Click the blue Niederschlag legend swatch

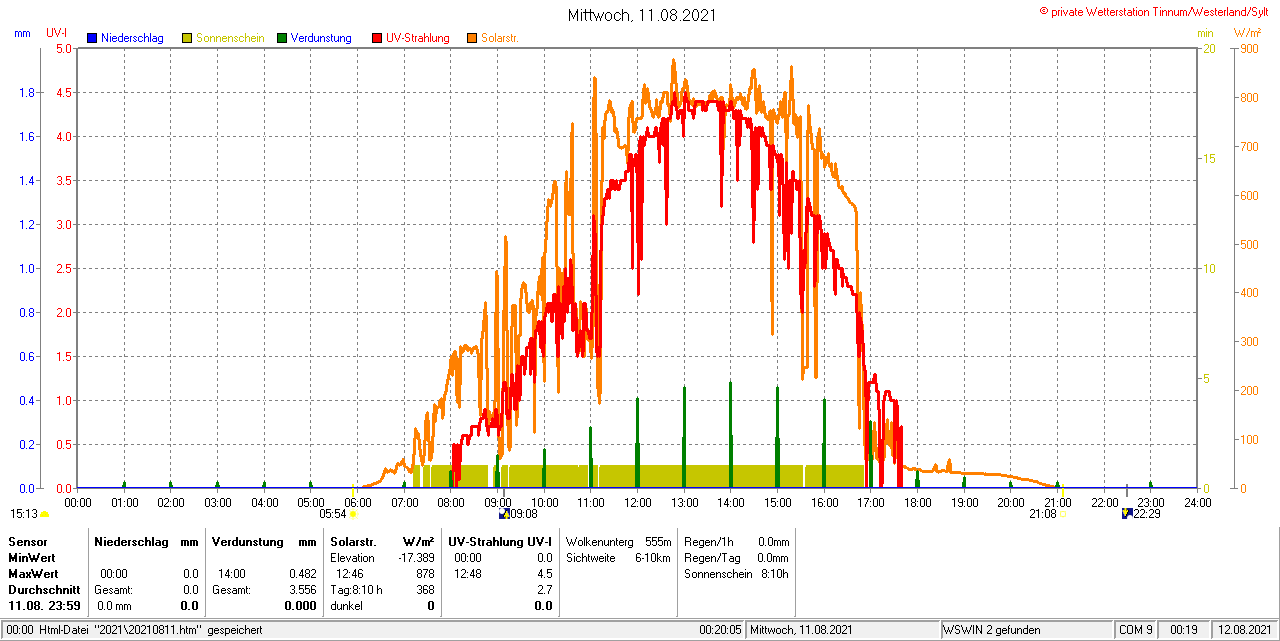tap(92, 38)
